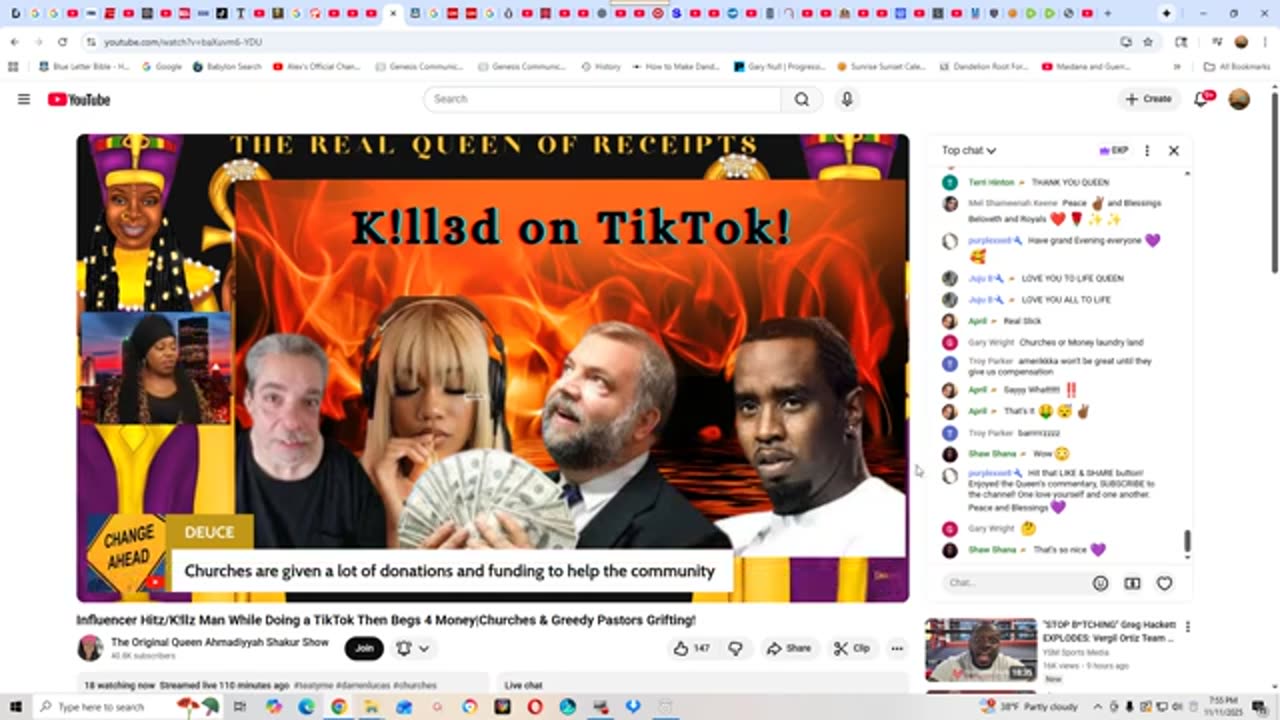Screen dimensions: 1280x720
Task: Open the History bookmark
Action: click(x=601, y=66)
